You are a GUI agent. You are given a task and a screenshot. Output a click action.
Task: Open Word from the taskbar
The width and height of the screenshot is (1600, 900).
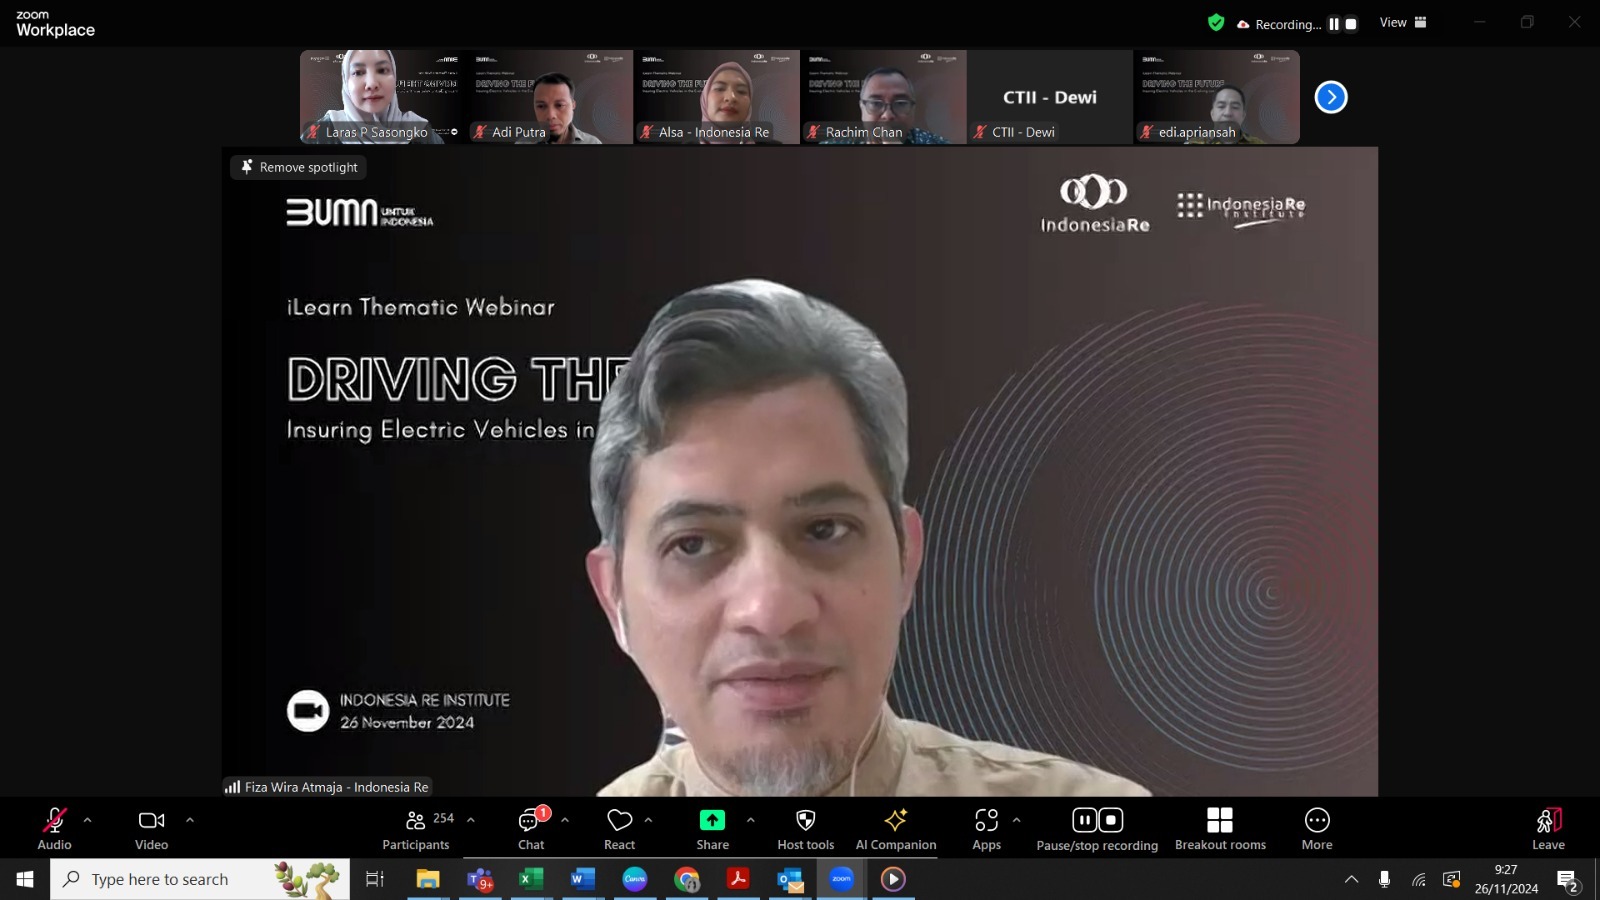(x=582, y=879)
